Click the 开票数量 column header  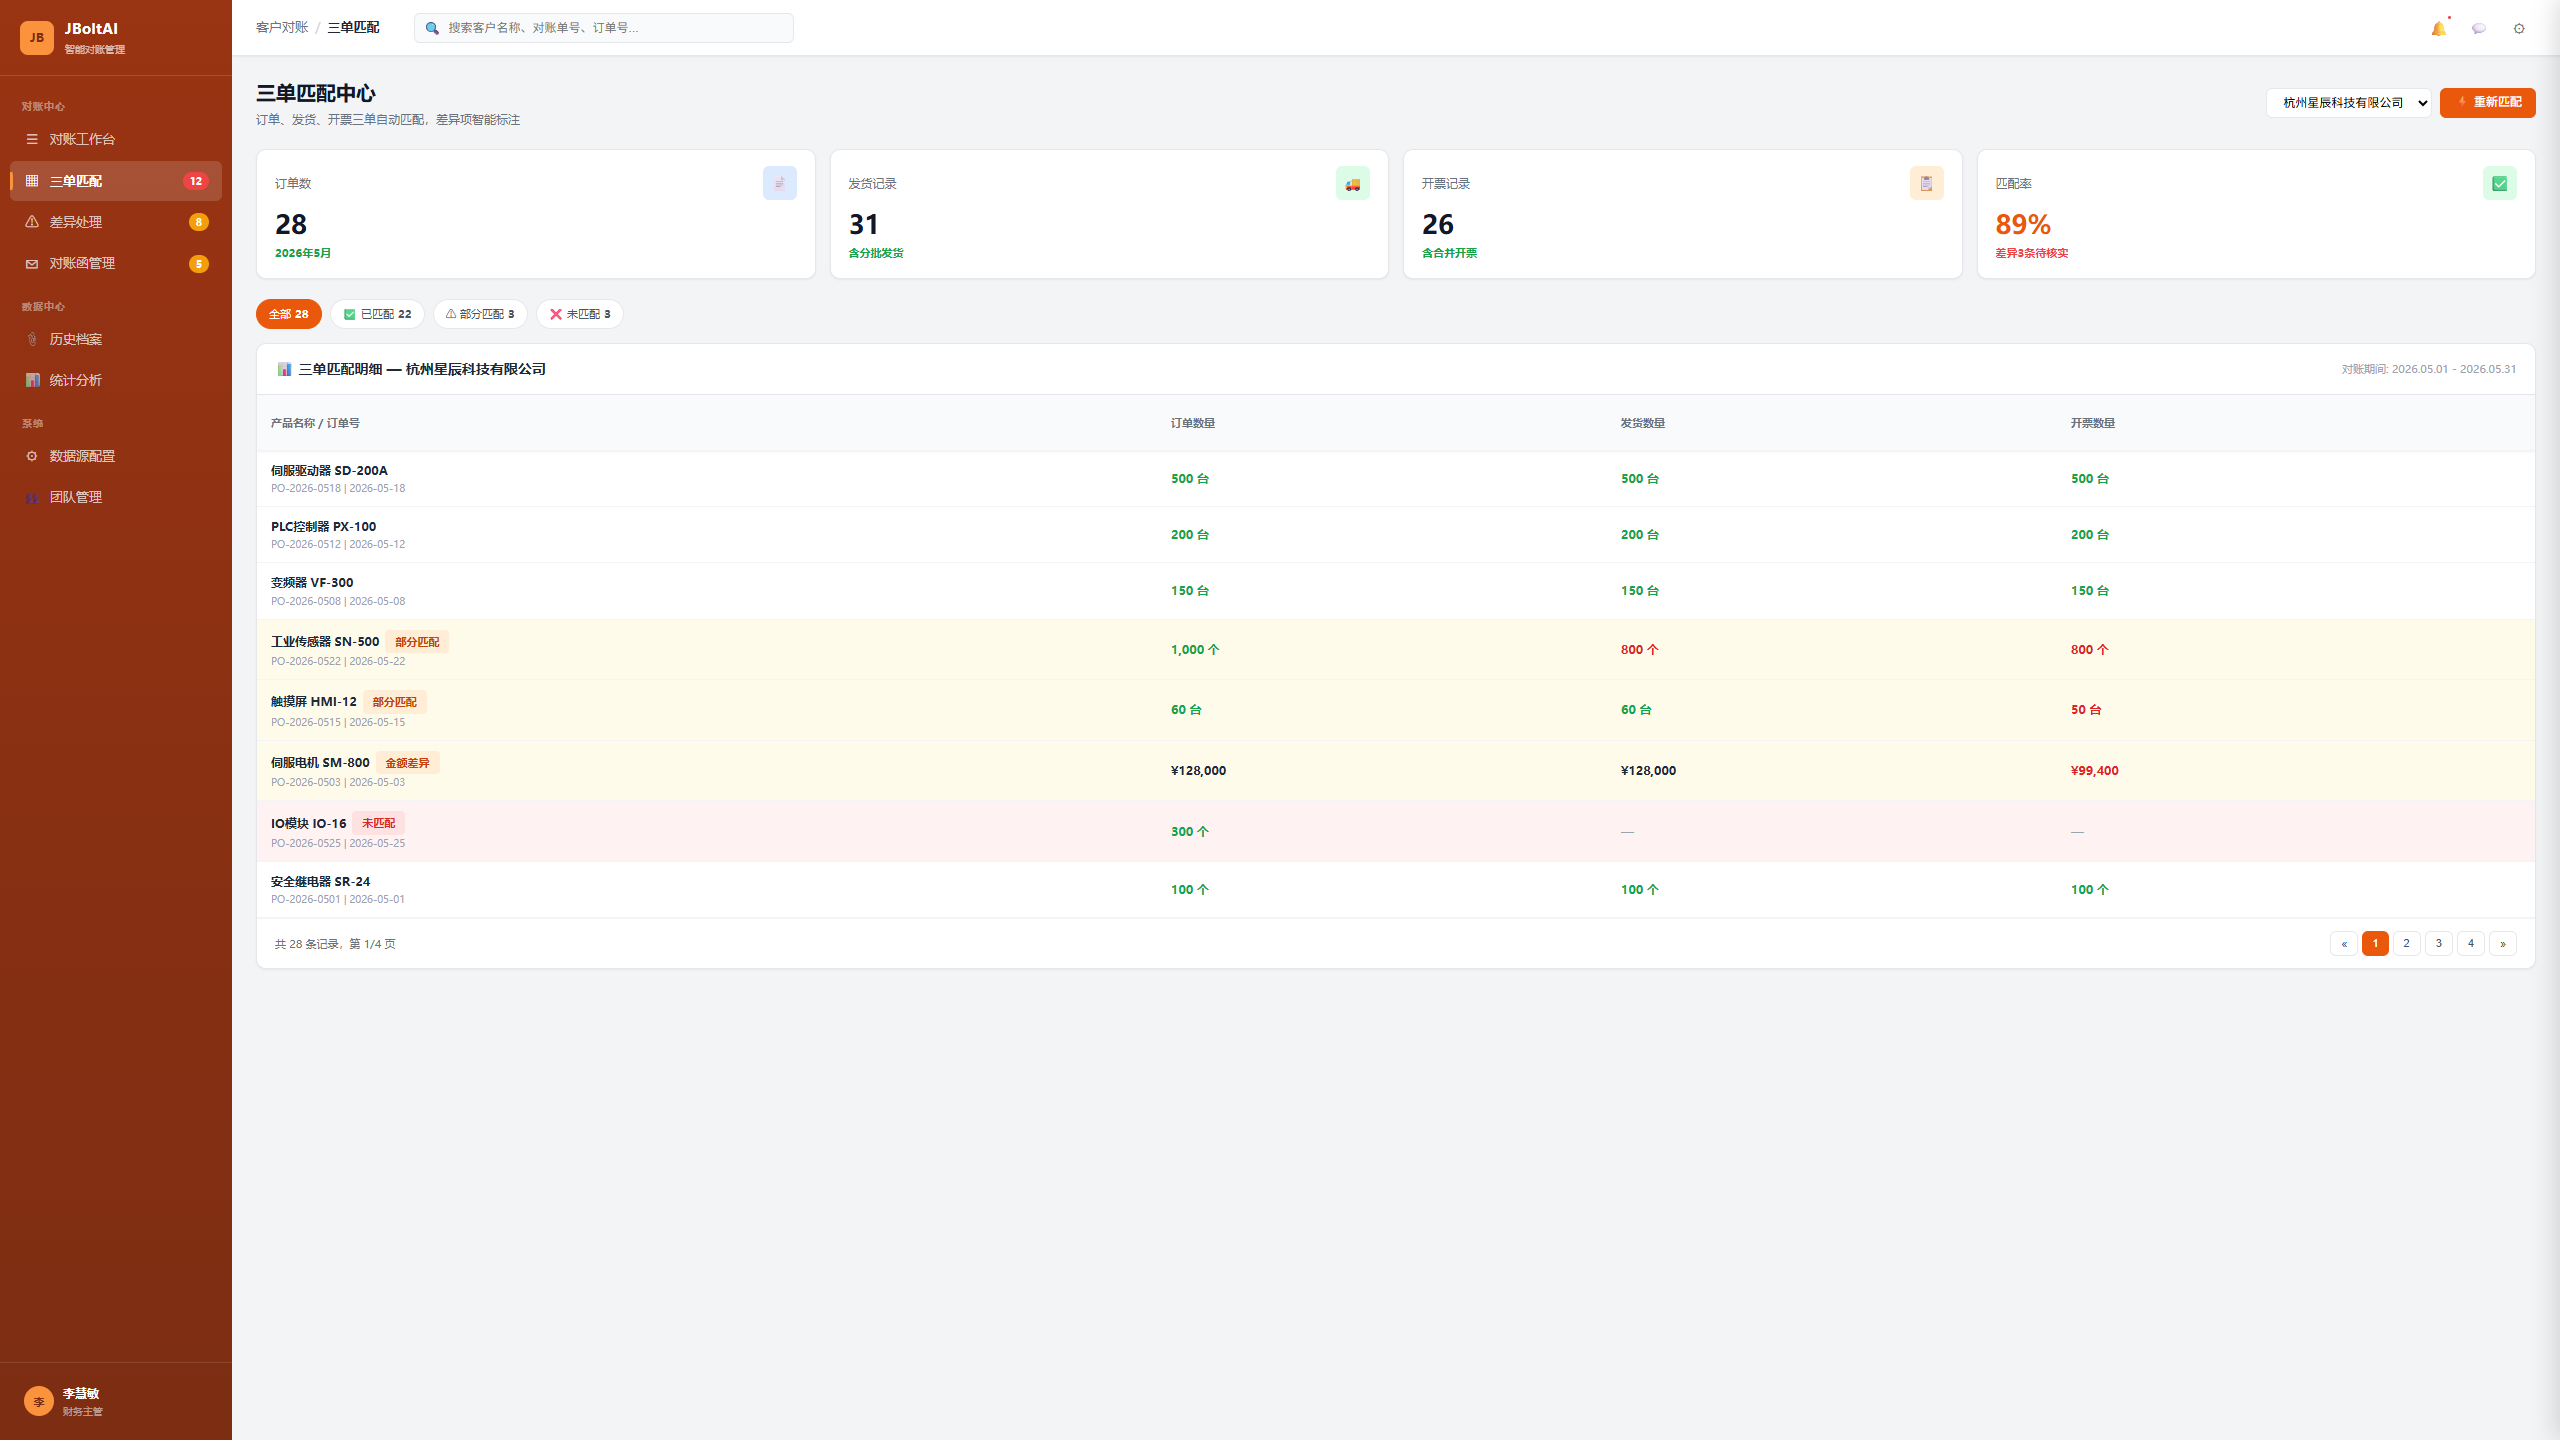click(2093, 423)
